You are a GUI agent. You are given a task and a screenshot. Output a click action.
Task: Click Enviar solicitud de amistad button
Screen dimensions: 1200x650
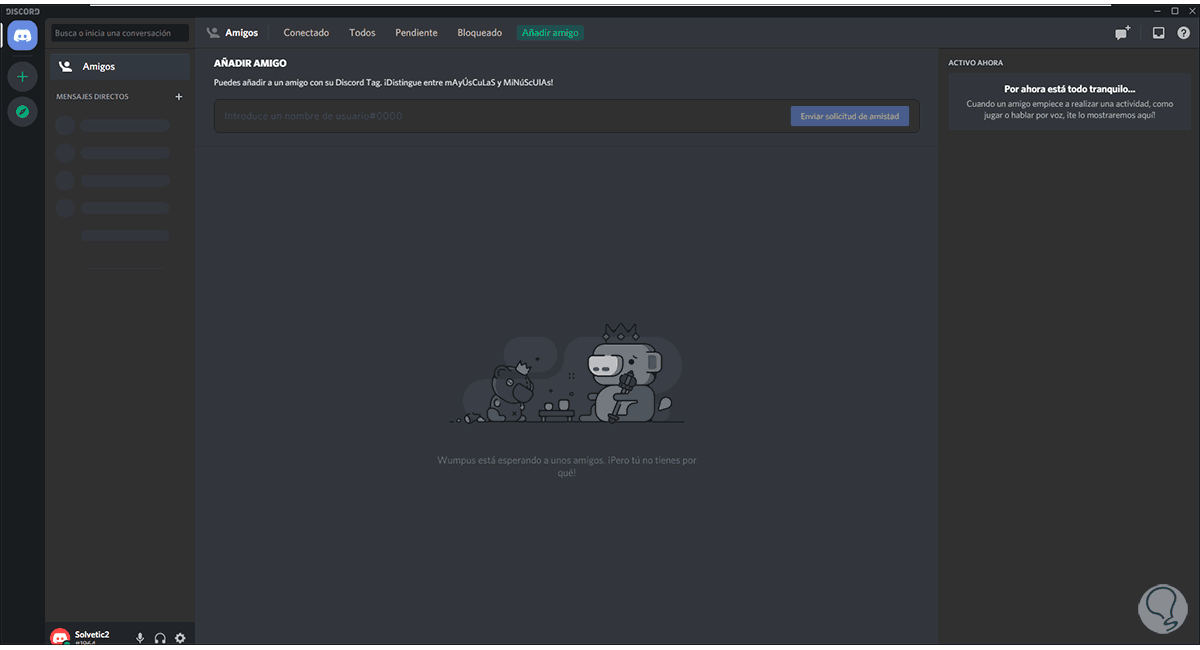850,116
